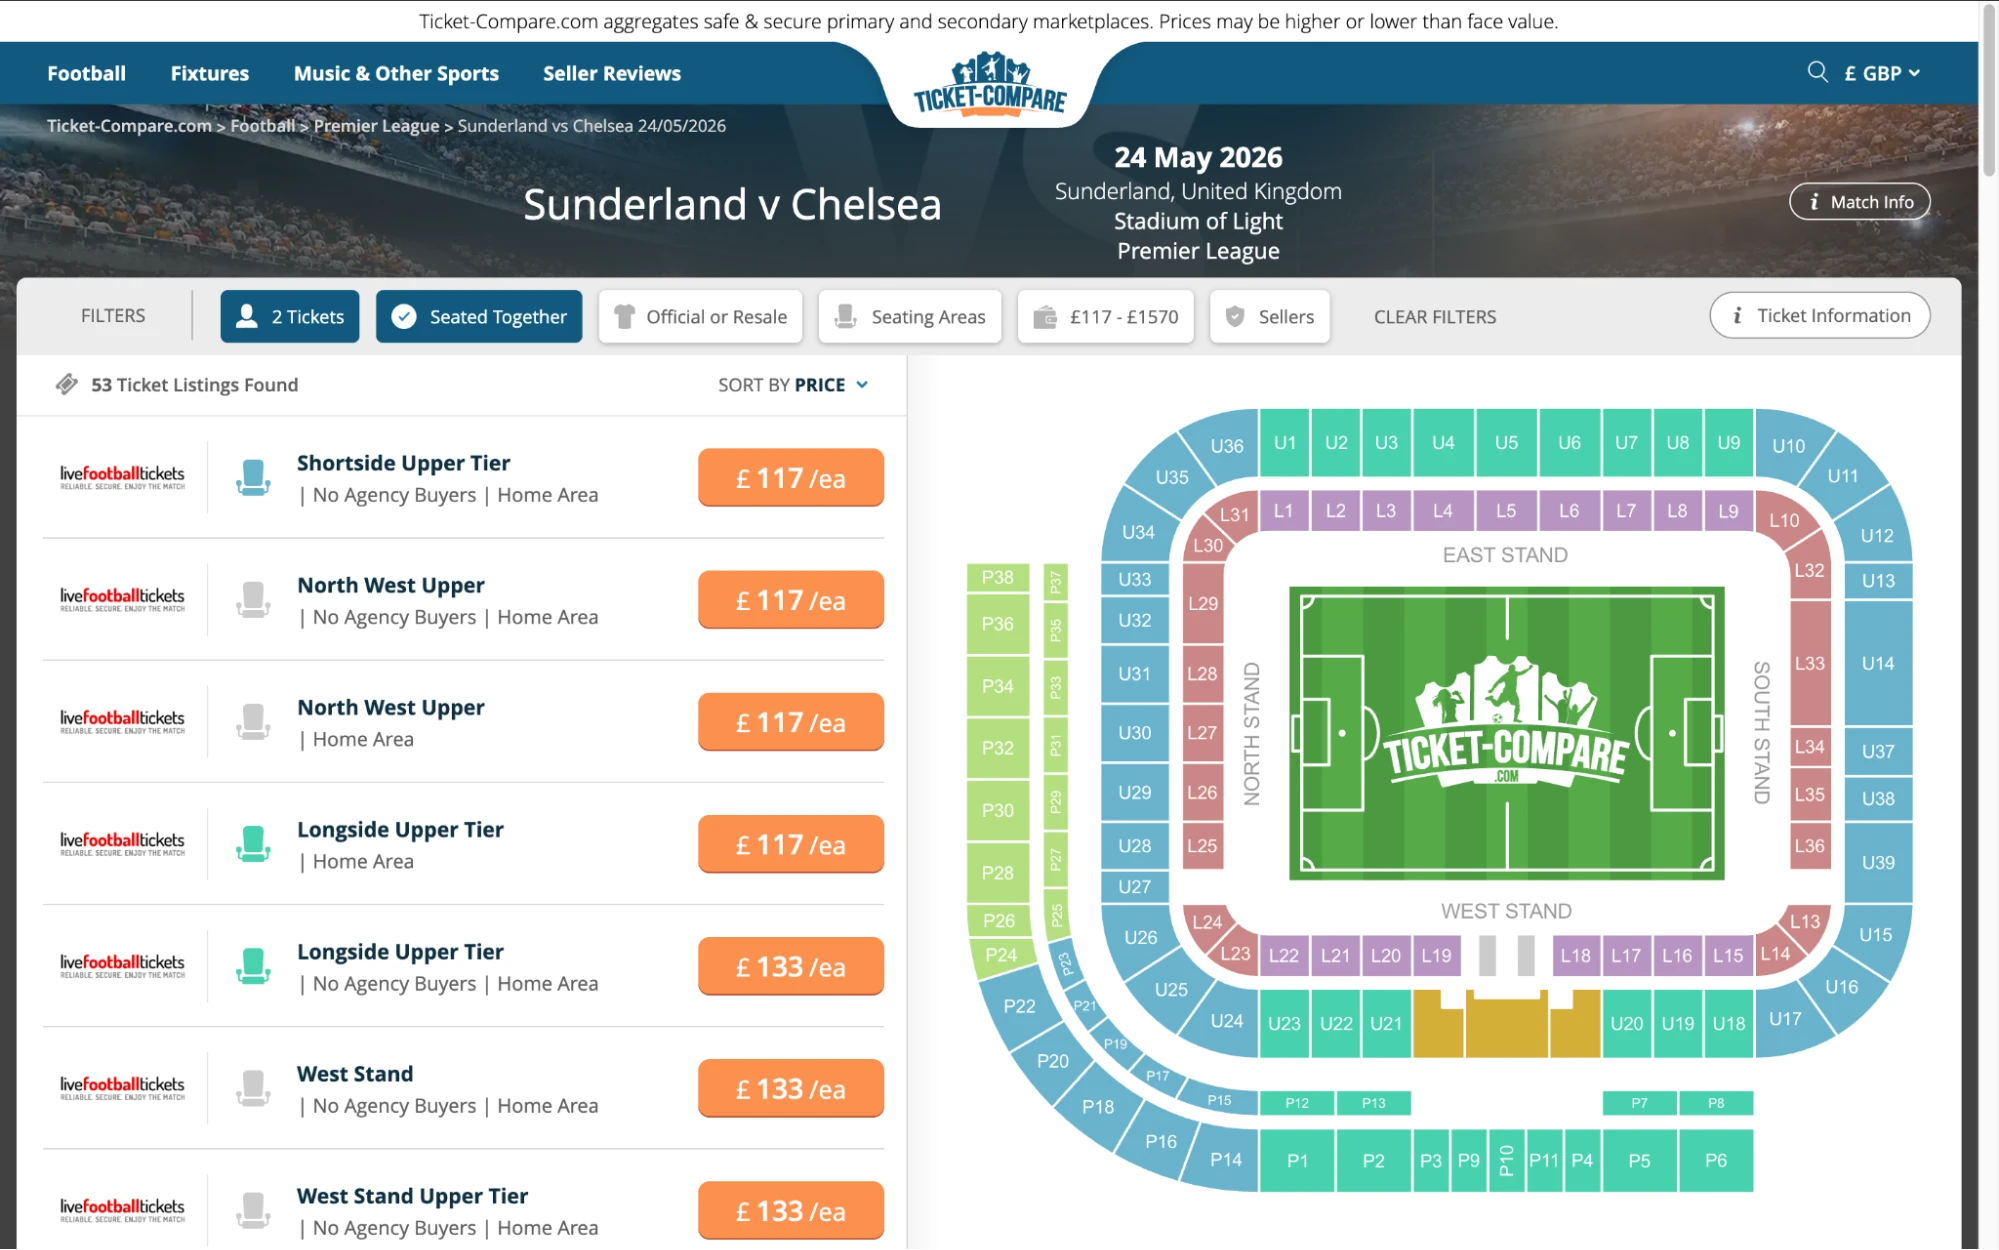Open the Music & Other Sports menu
This screenshot has width=1999, height=1250.
396,72
